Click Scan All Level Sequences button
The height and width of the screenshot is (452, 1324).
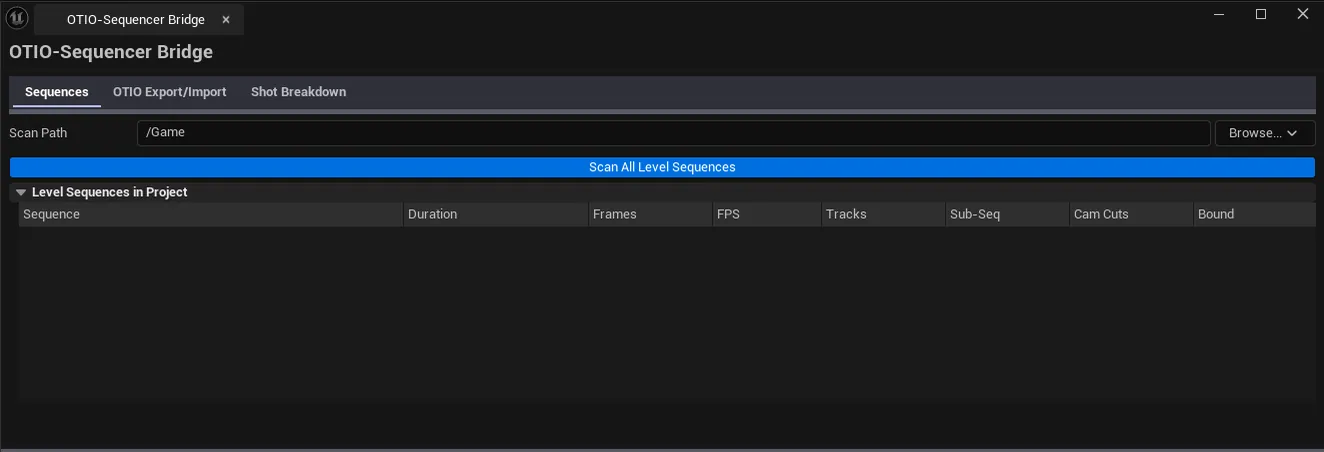tap(662, 167)
